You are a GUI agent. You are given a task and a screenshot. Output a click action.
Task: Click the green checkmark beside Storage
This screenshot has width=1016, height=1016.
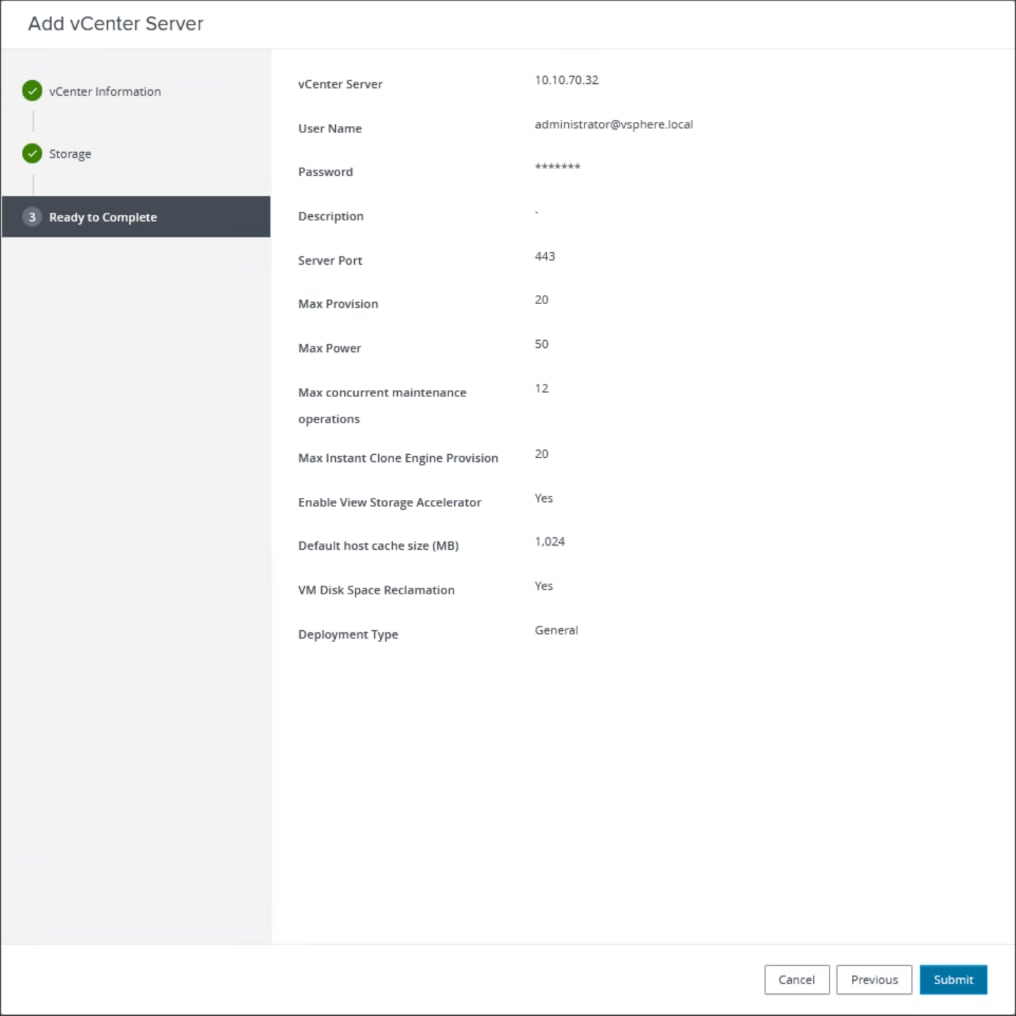[32, 154]
